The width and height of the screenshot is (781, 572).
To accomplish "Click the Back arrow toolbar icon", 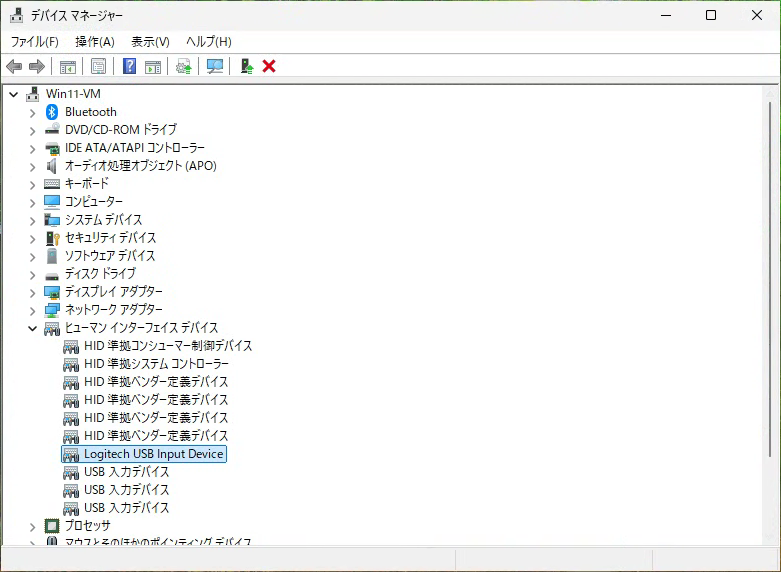I will tap(14, 66).
